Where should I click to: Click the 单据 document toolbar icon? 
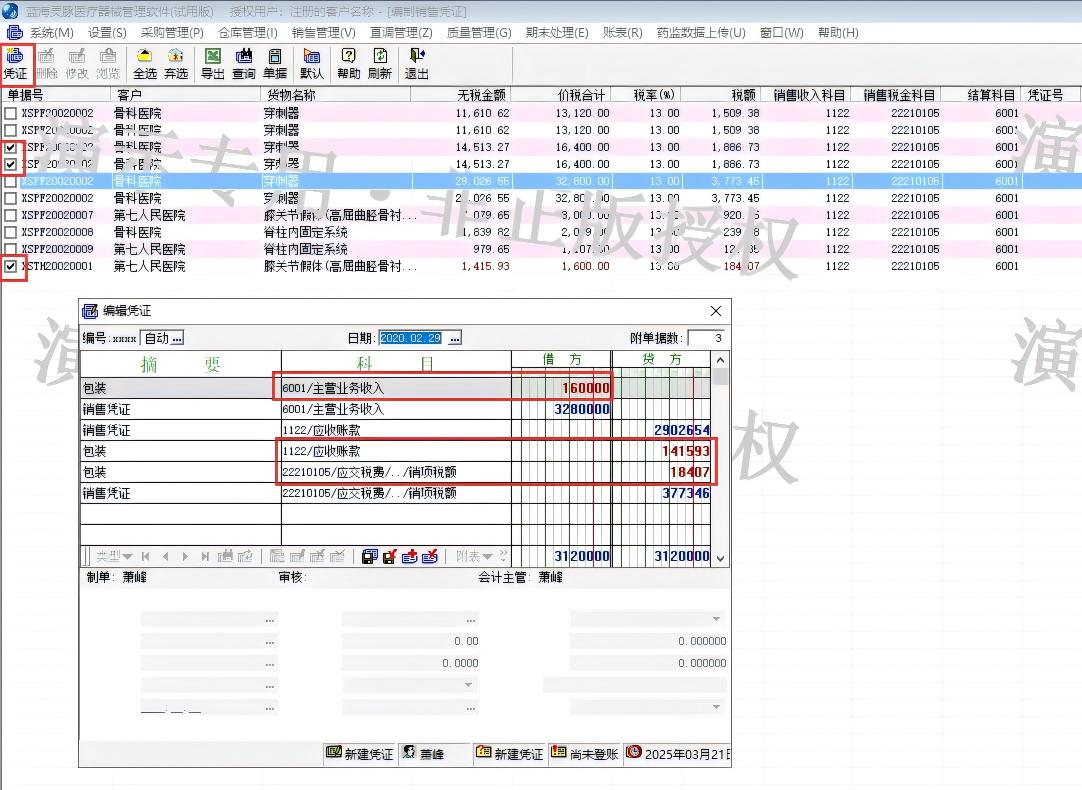(275, 64)
